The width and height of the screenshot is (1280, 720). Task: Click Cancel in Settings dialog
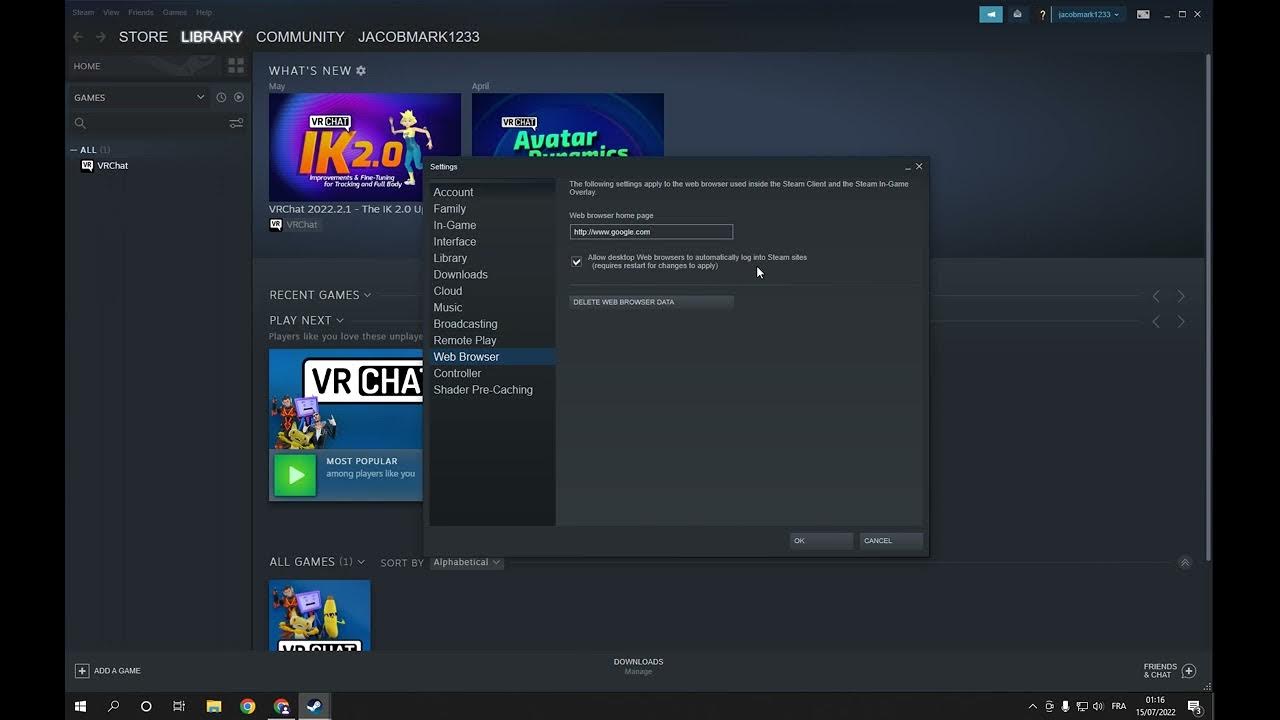tap(891, 541)
